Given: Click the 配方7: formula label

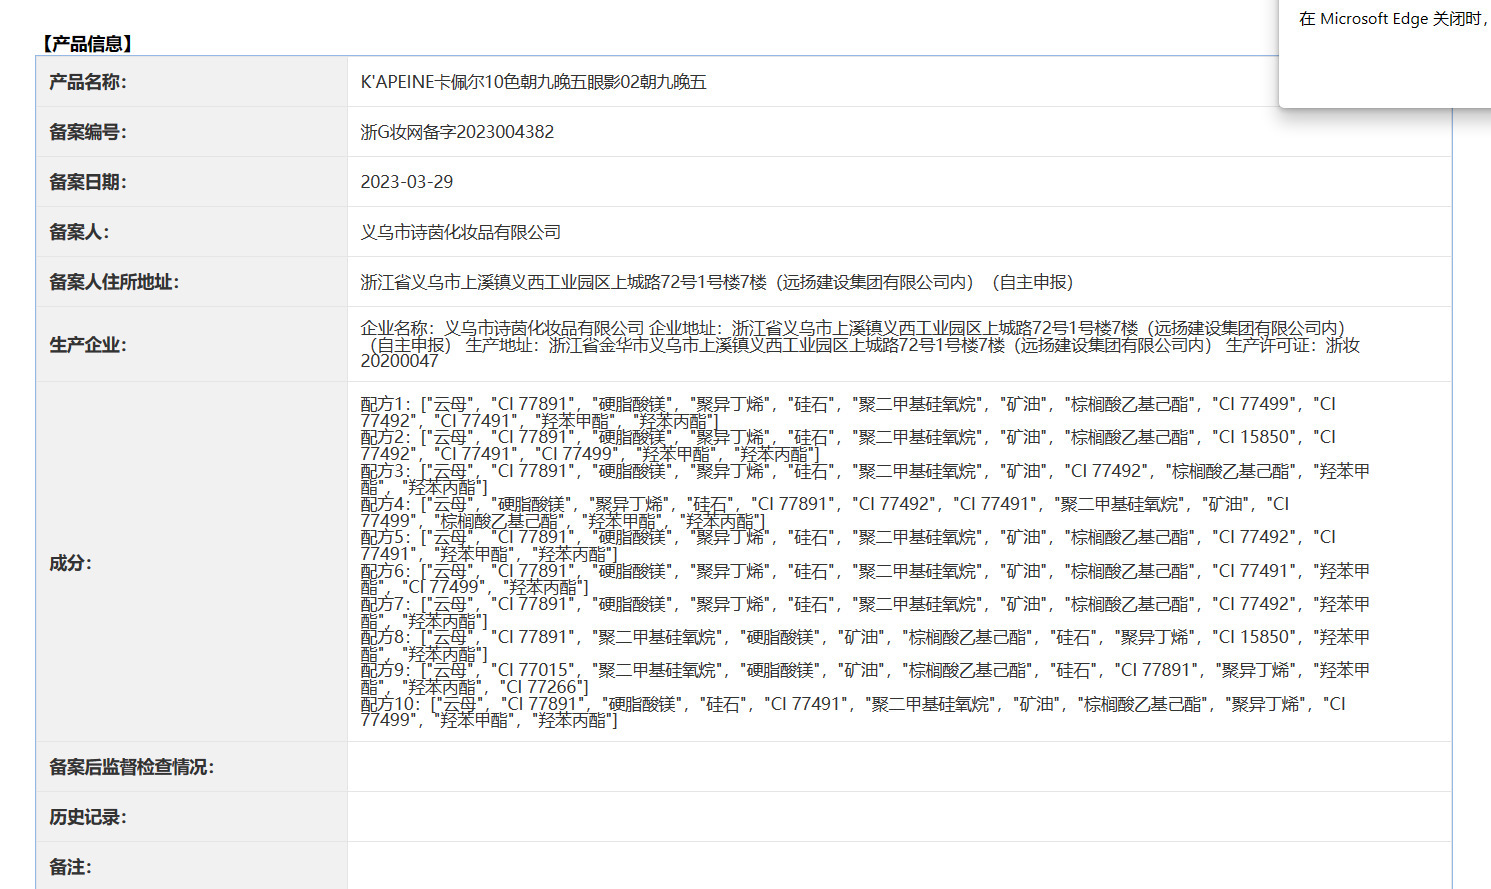Looking at the screenshot, I should (x=388, y=604).
